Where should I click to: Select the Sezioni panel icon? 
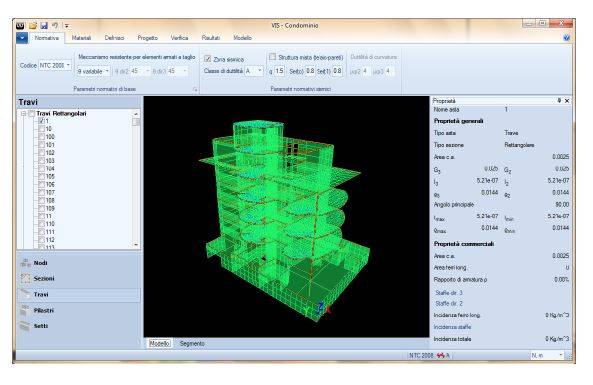[x=25, y=279]
